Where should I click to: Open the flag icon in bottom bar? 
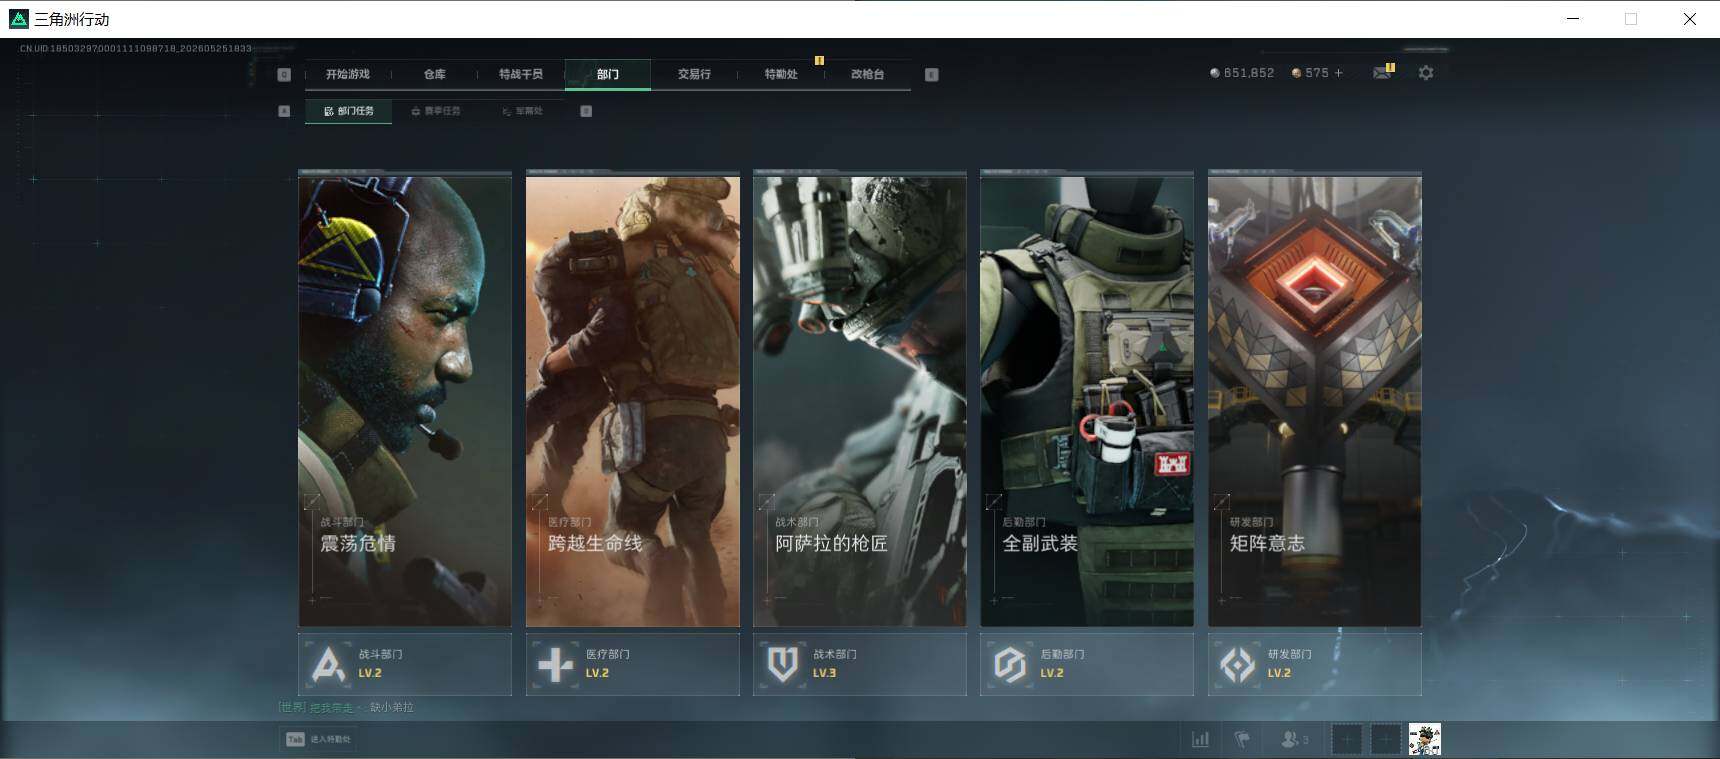[x=1242, y=739]
